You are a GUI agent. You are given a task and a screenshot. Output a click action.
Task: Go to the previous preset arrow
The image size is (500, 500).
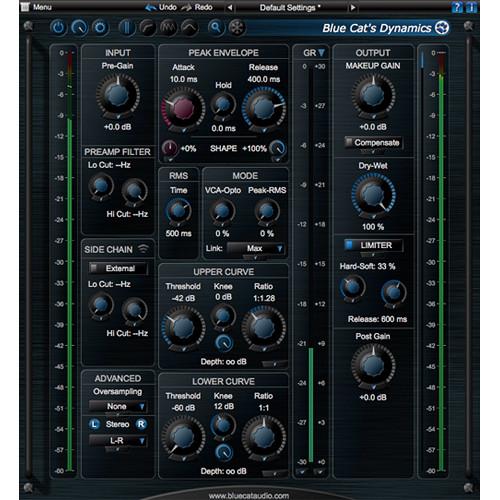click(x=230, y=7)
